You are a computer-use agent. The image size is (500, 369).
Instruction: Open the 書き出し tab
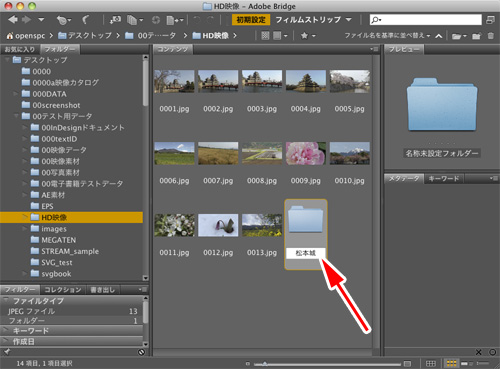103,290
